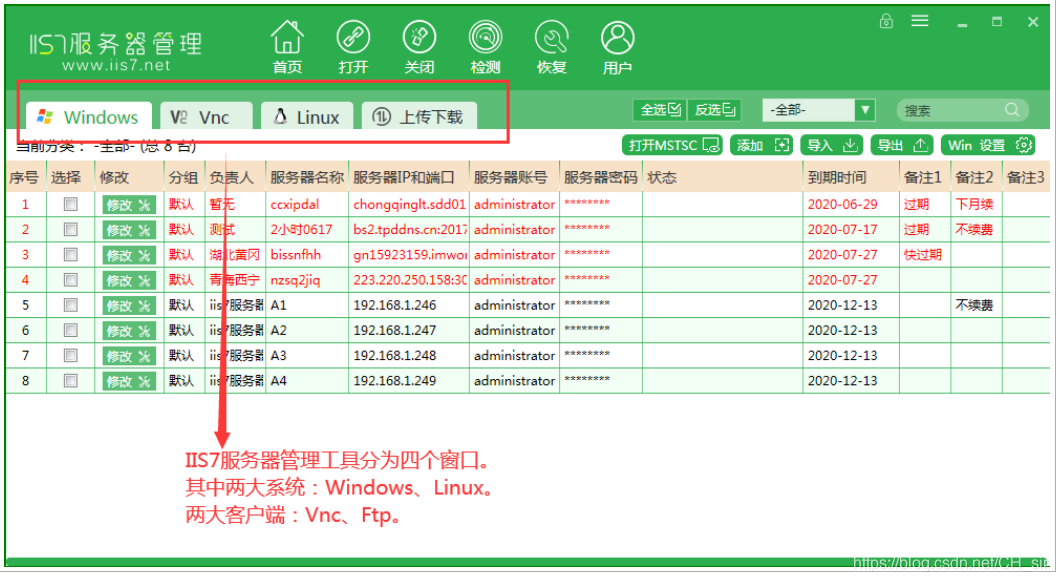This screenshot has height=582, width=1059.
Task: Click the 到期时间 column header
Action: [850, 178]
